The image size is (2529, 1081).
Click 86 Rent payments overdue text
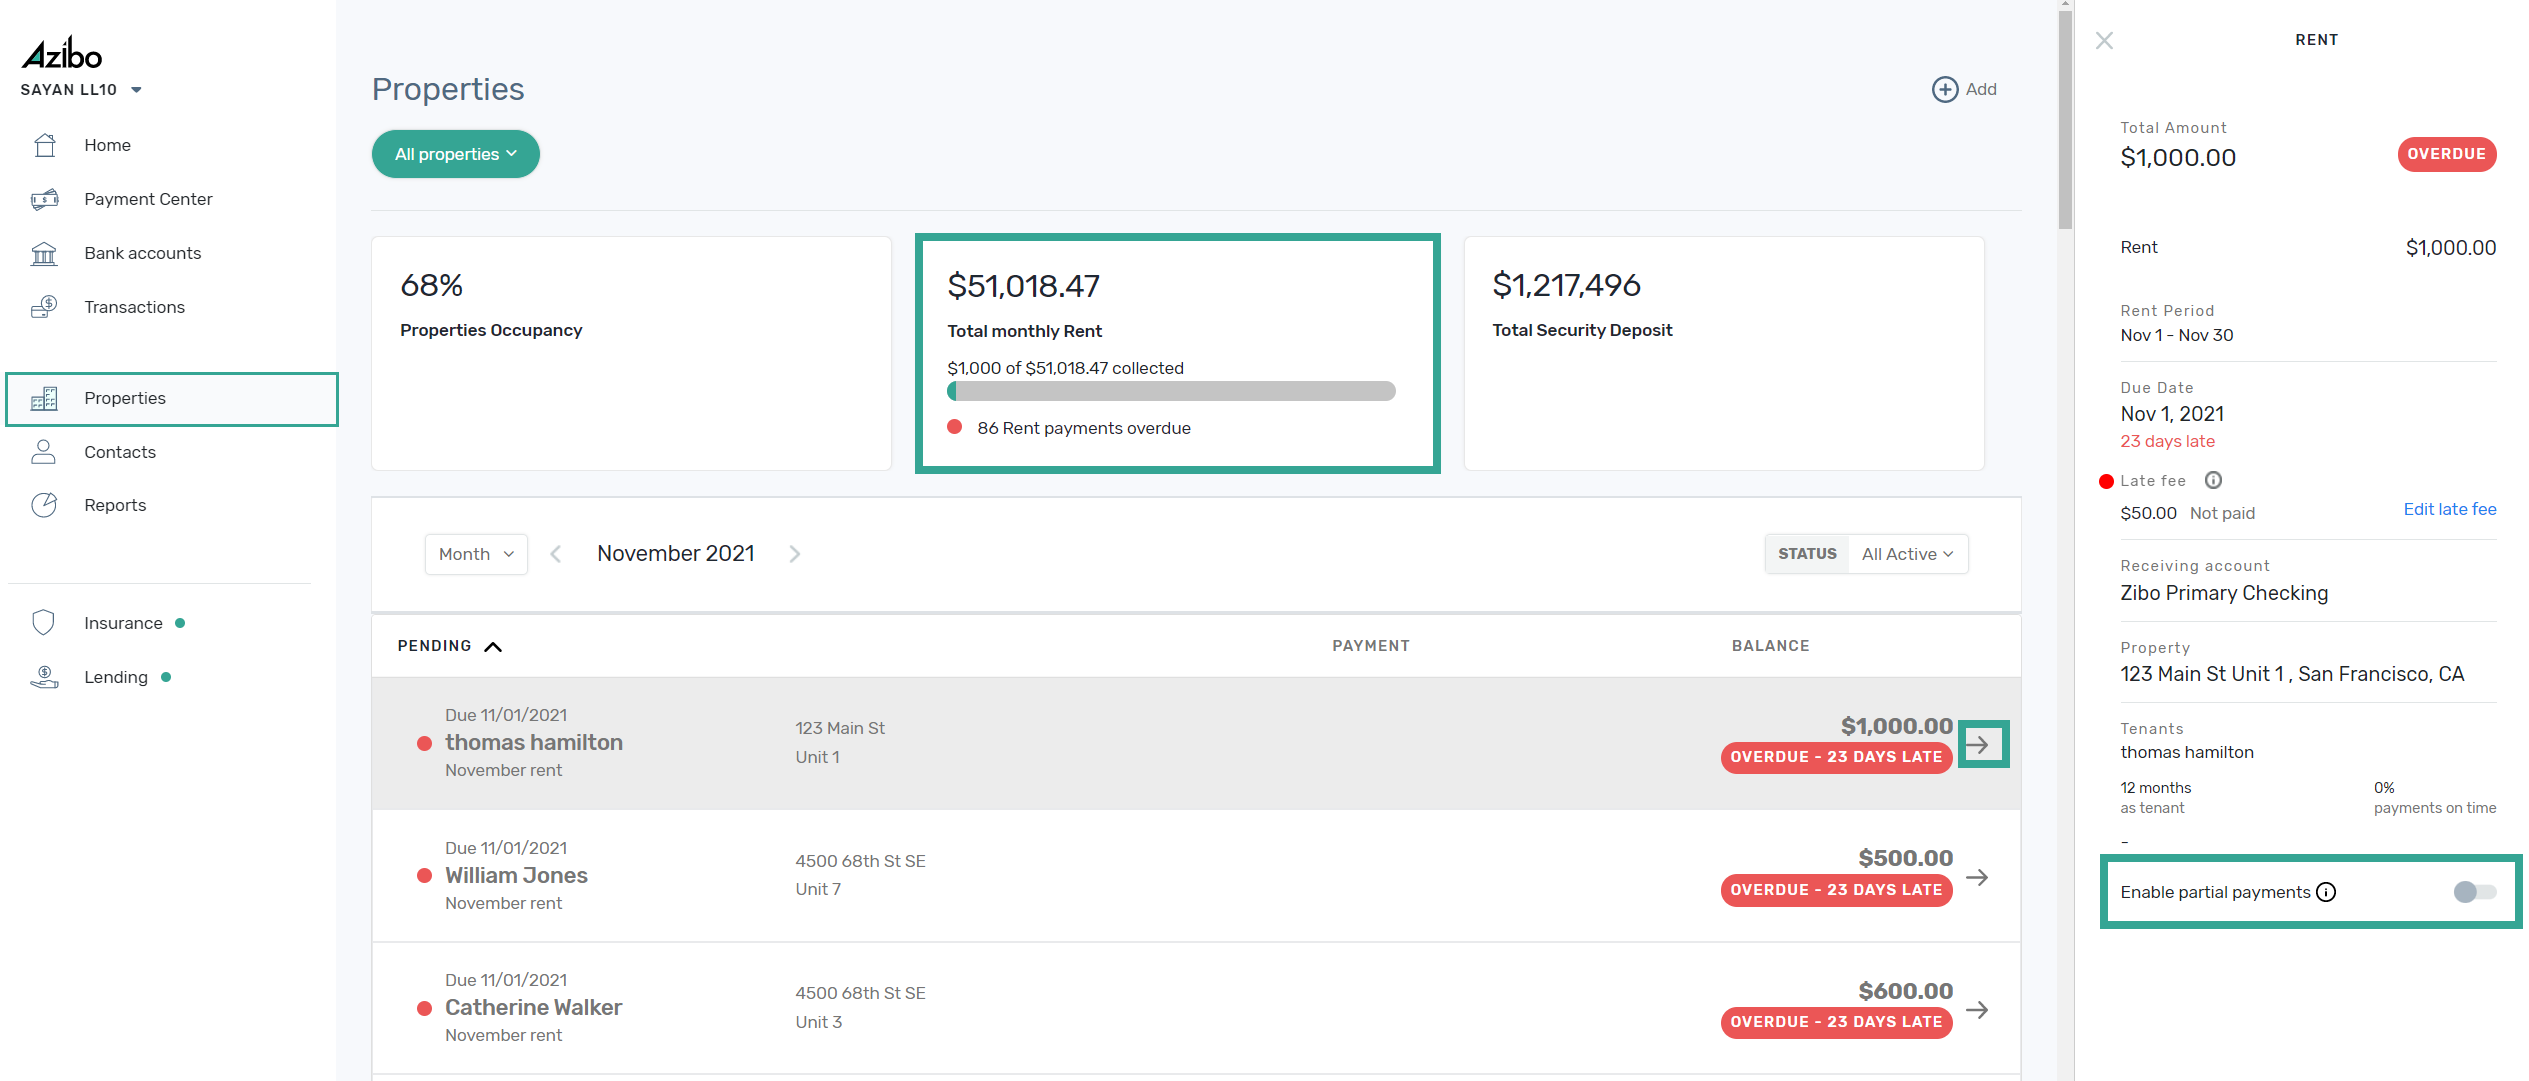(x=1084, y=428)
